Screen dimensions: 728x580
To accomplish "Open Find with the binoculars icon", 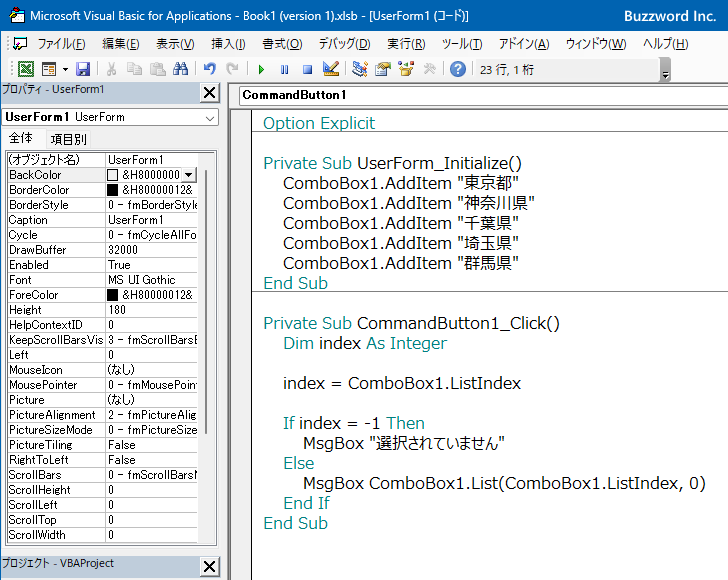I will point(180,69).
